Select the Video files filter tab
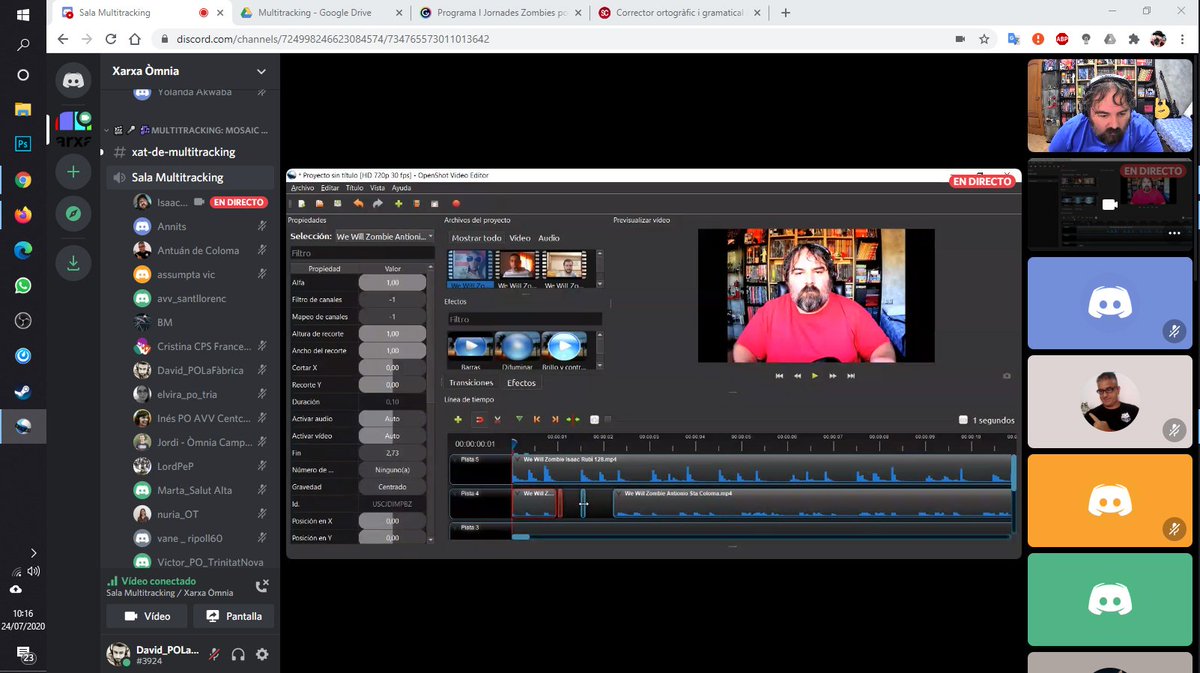Screen dimensions: 1200x673 [520, 238]
